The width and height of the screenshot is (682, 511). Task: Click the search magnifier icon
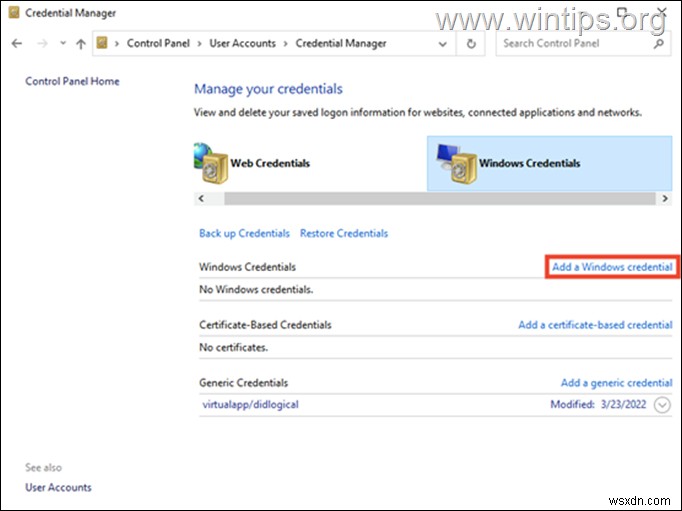click(x=659, y=43)
